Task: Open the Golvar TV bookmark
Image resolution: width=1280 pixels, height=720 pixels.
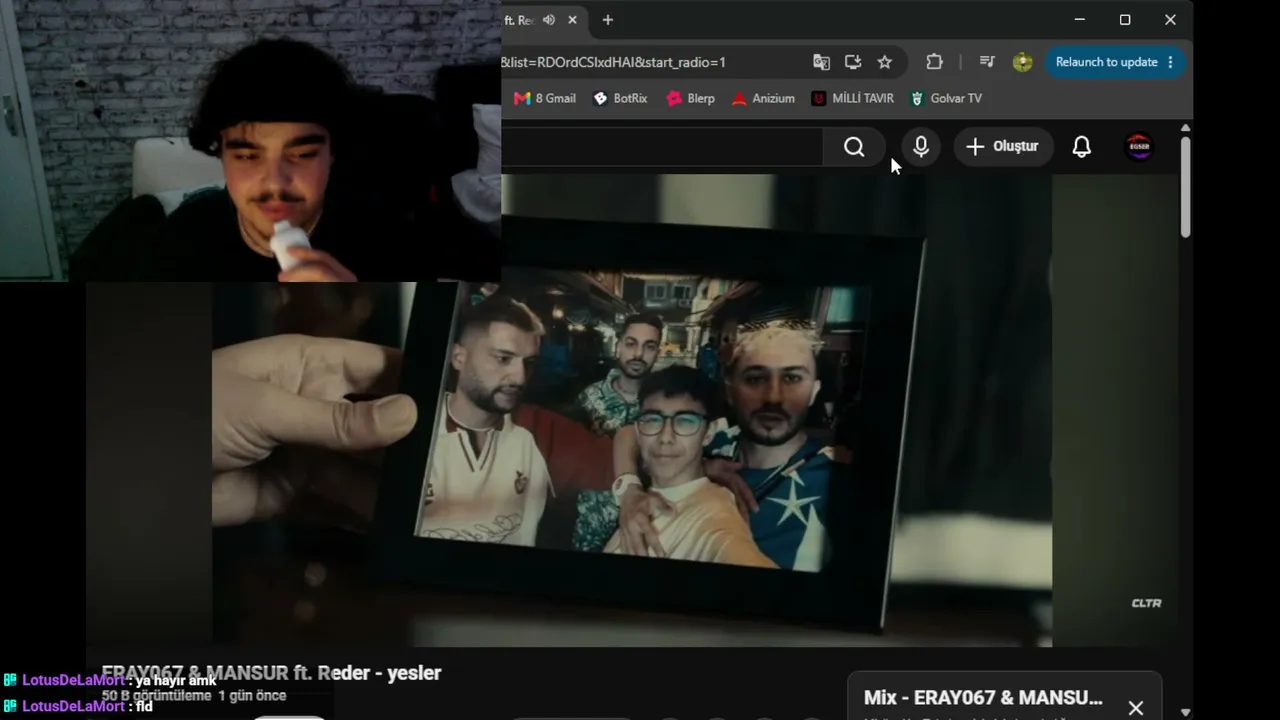Action: point(946,98)
